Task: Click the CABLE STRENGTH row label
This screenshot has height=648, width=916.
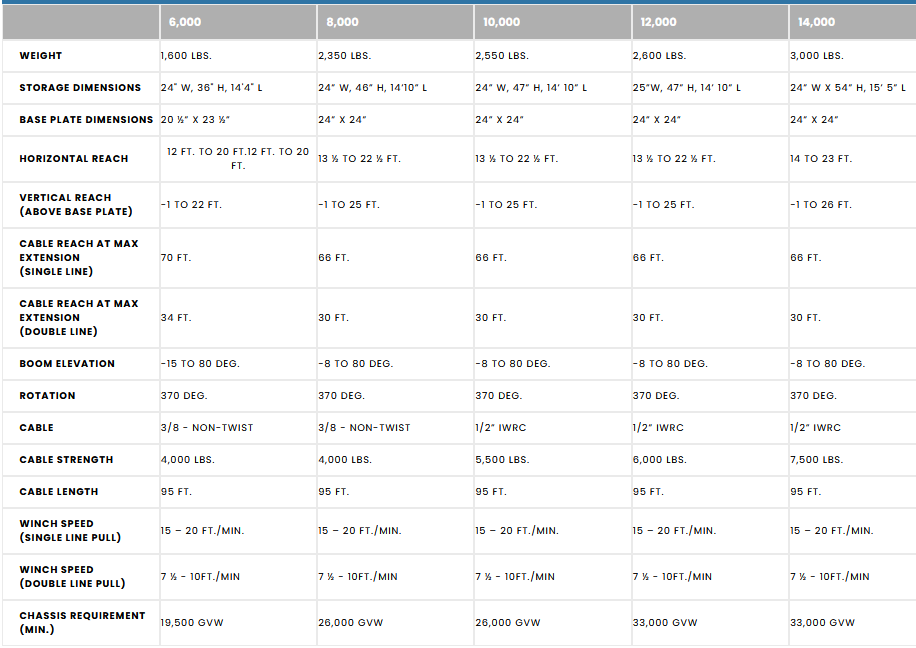Action: pyautogui.click(x=66, y=460)
